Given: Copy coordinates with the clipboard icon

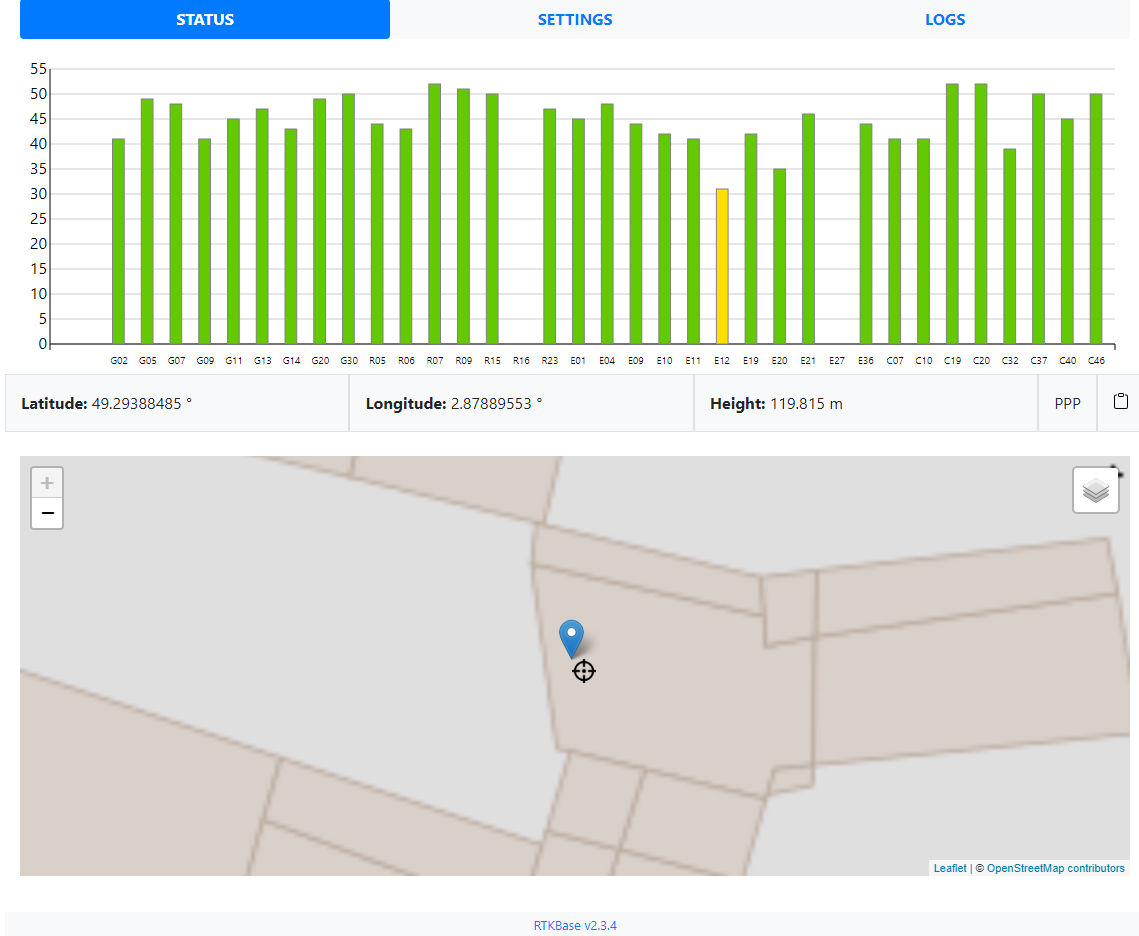Looking at the screenshot, I should coord(1120,402).
